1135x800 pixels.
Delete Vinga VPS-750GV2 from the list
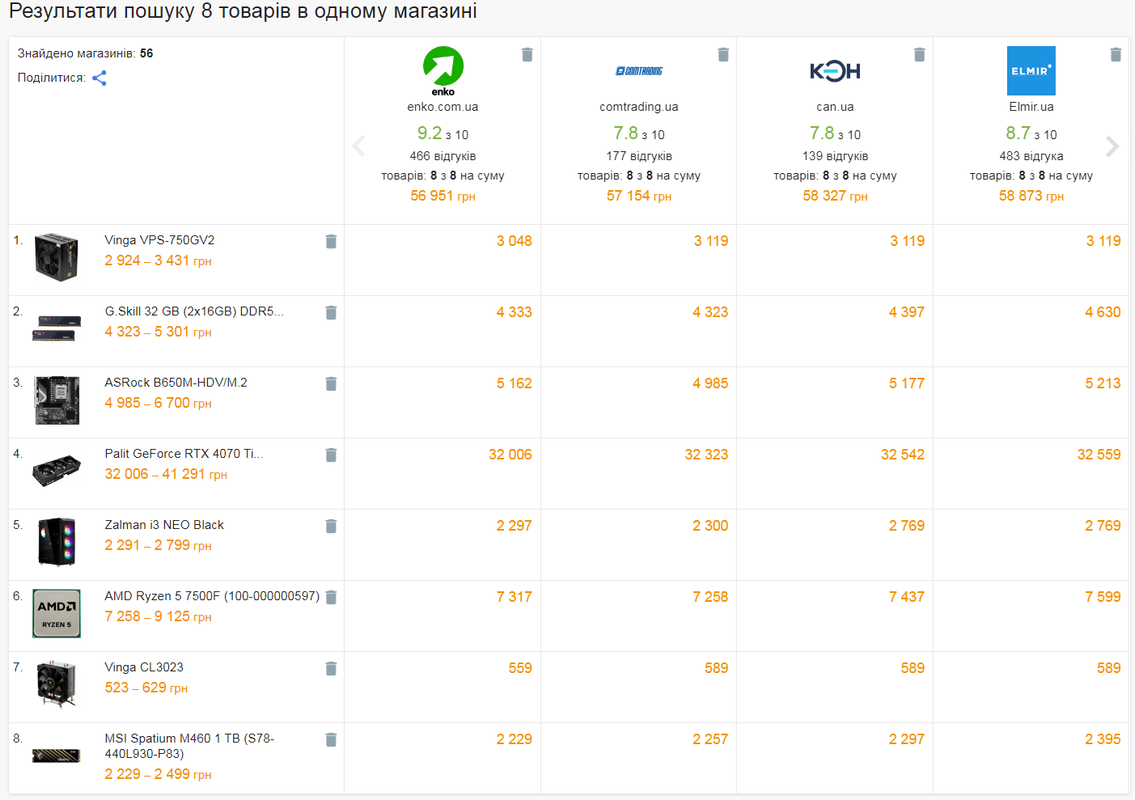point(331,241)
